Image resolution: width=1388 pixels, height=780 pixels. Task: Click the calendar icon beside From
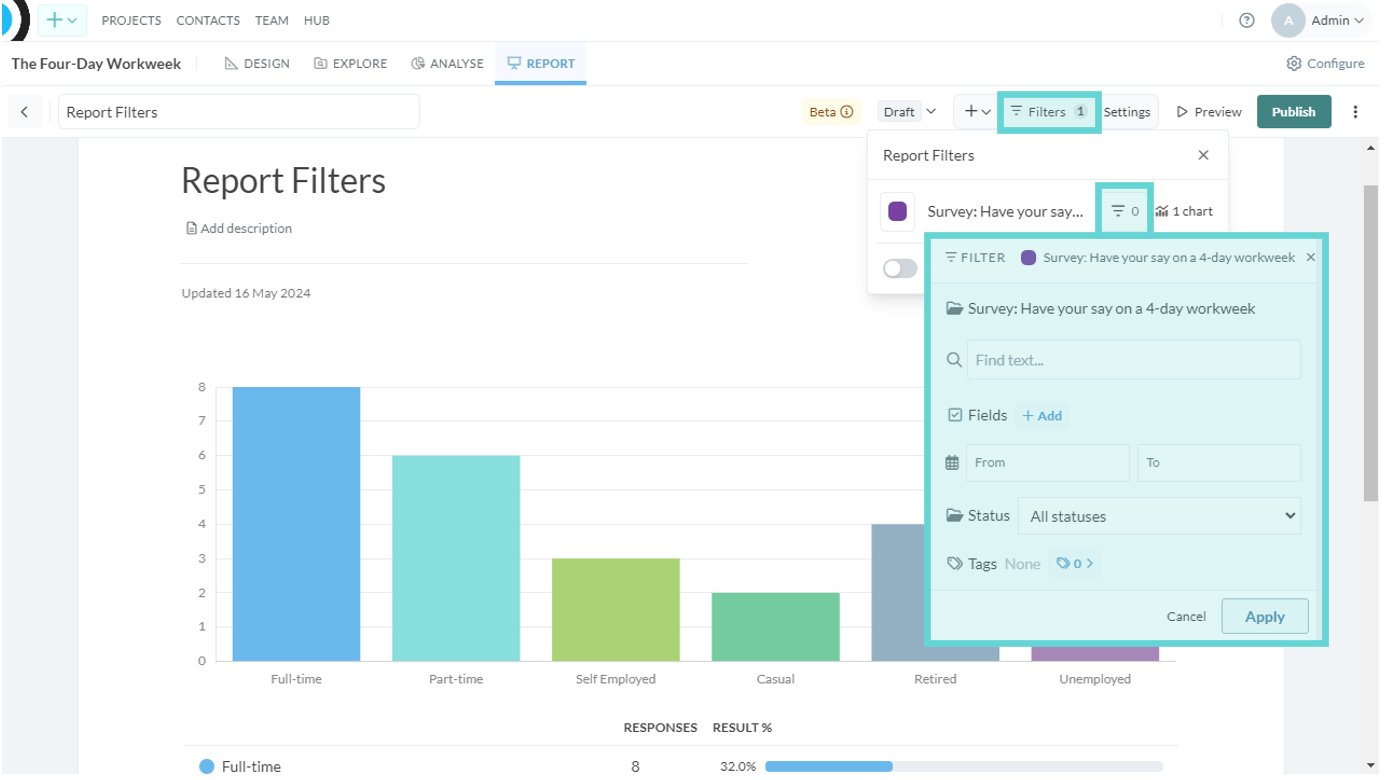point(952,463)
